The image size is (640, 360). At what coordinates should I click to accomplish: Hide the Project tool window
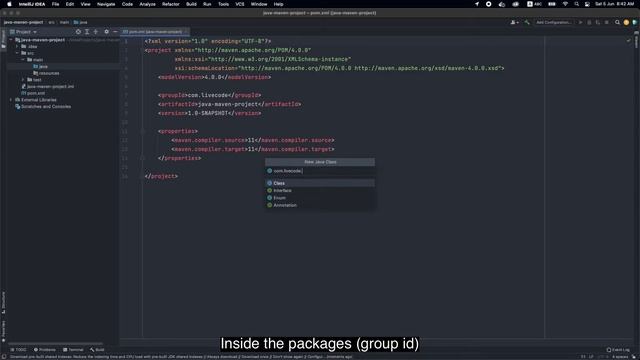point(115,31)
